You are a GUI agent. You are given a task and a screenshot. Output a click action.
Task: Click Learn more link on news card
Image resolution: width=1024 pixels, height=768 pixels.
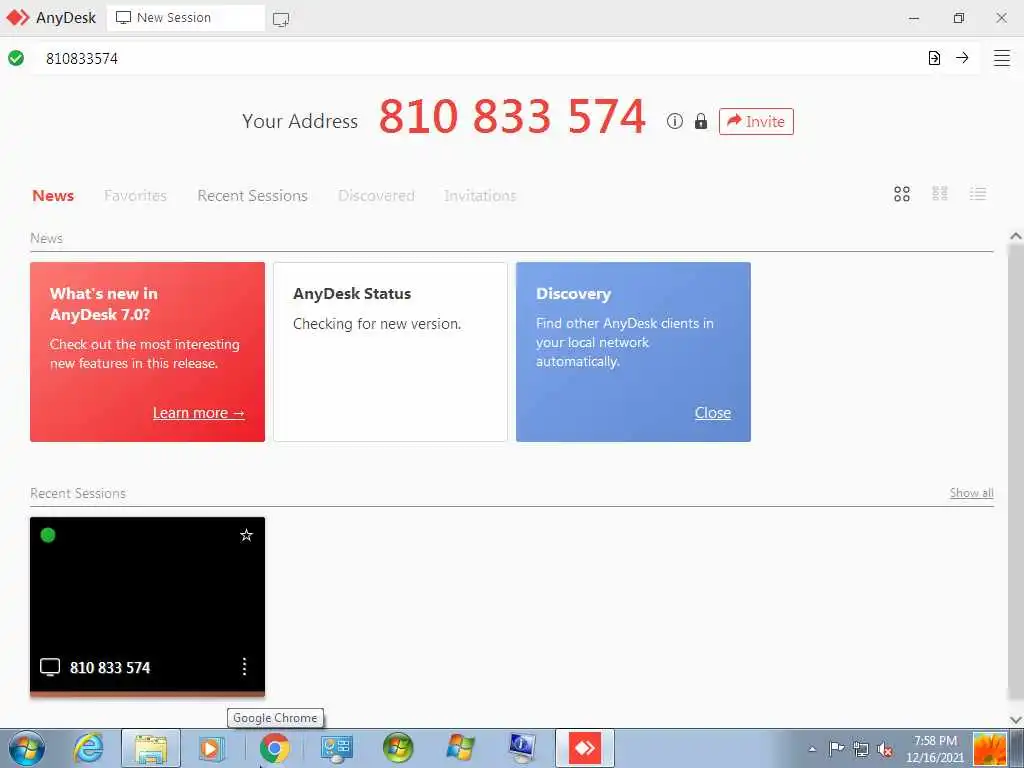point(199,413)
